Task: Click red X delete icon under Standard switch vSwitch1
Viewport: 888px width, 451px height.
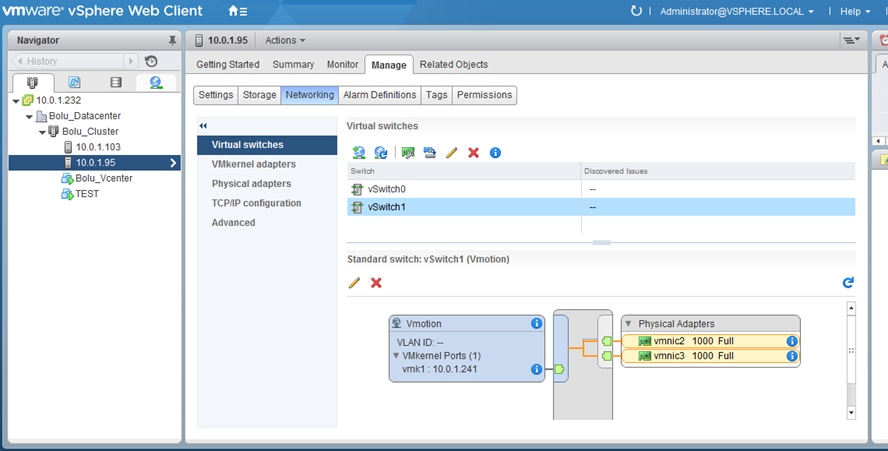Action: (376, 282)
